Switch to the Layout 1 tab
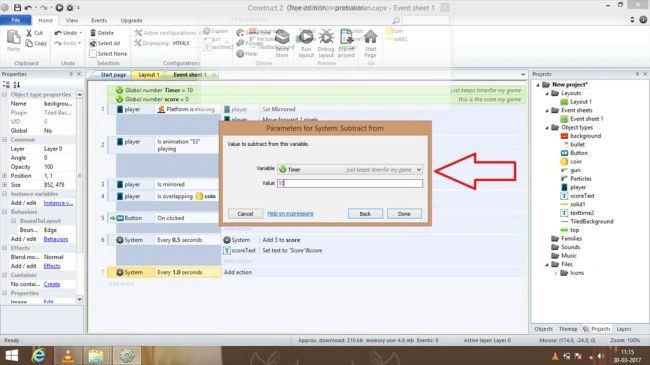The height and width of the screenshot is (365, 650). pos(148,75)
